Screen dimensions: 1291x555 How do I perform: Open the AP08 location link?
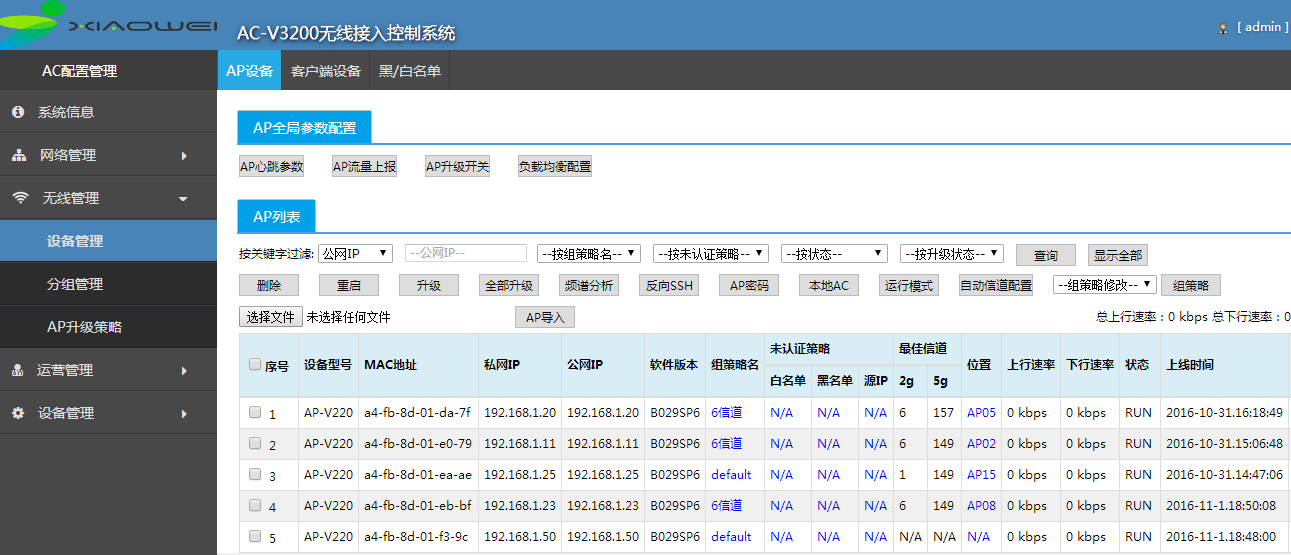point(981,505)
